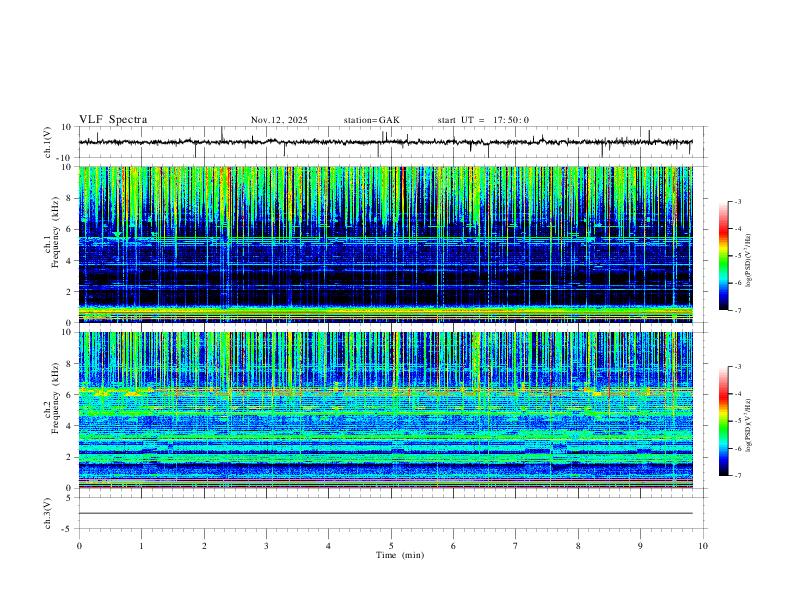Click the time axis tick label "3"
Image resolution: width=792 pixels, height=612 pixels.
click(x=266, y=546)
